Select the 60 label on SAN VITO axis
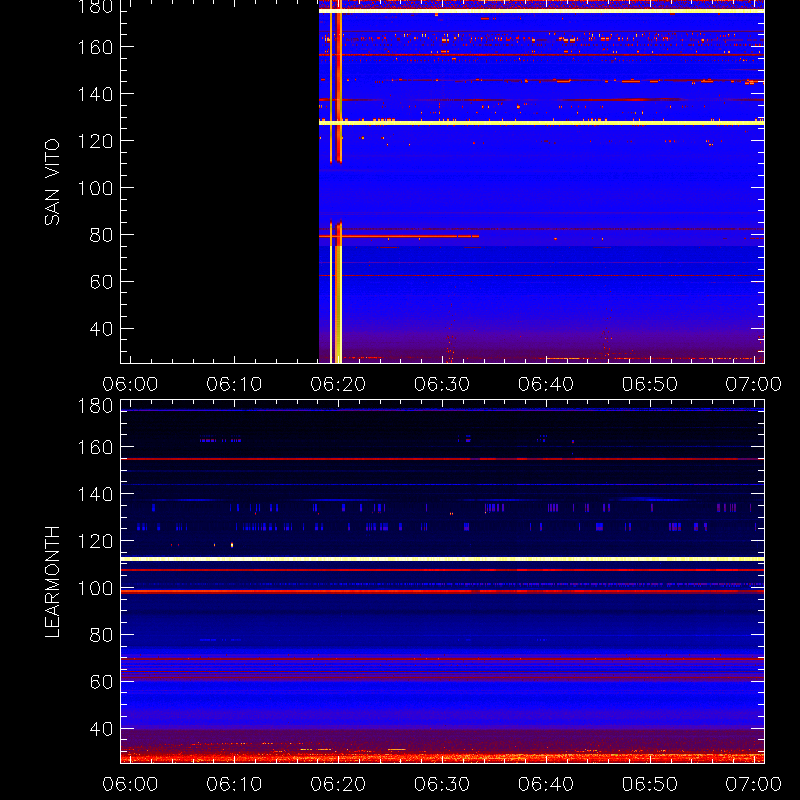 pyautogui.click(x=101, y=282)
